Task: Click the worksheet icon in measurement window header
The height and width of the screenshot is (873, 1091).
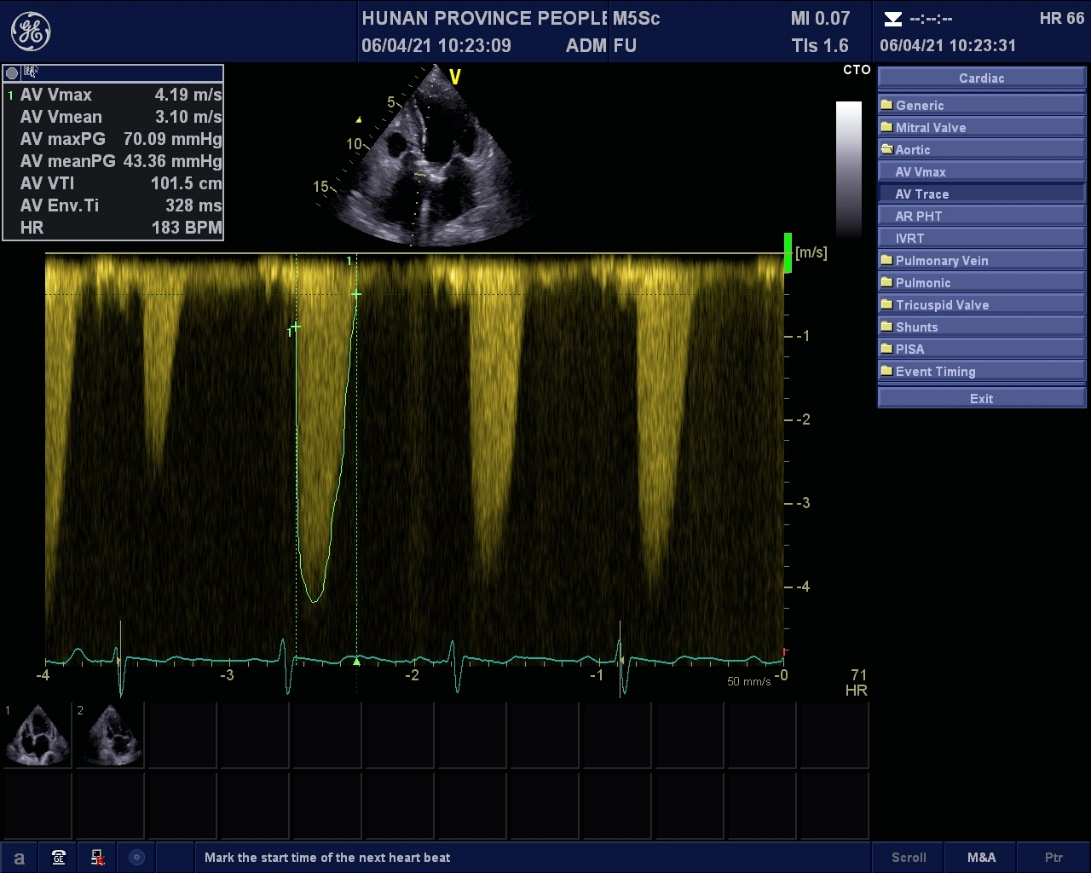Action: click(31, 73)
